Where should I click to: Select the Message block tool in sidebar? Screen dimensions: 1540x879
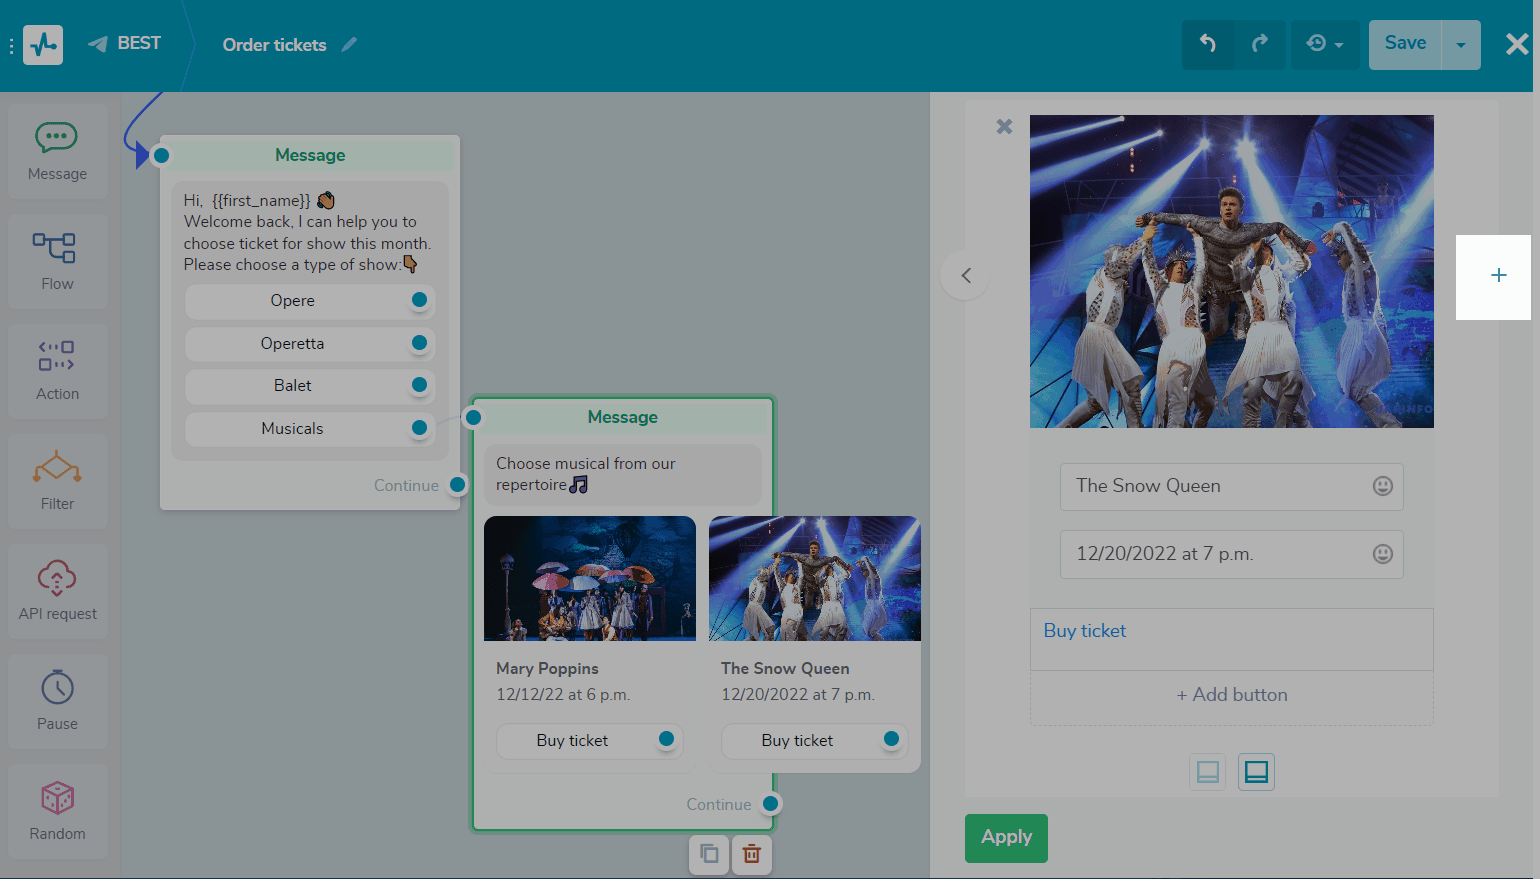(57, 151)
